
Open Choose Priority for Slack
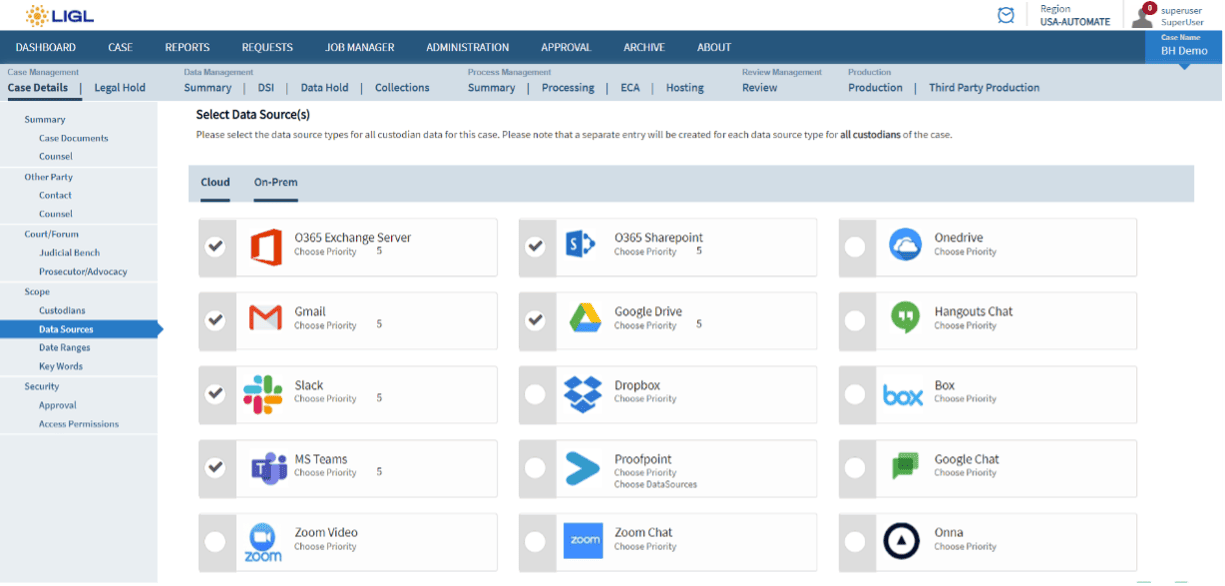pyautogui.click(x=325, y=399)
